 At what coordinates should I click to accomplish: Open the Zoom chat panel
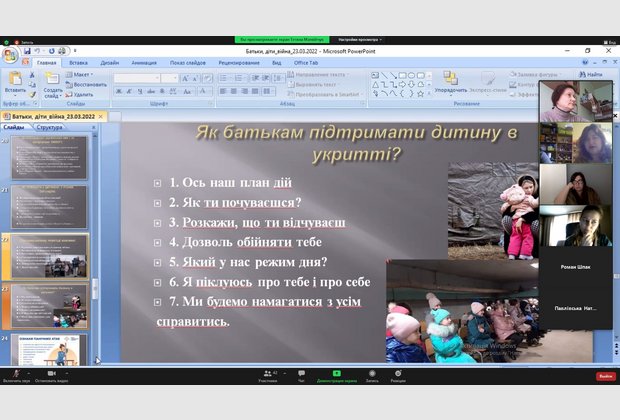(301, 373)
